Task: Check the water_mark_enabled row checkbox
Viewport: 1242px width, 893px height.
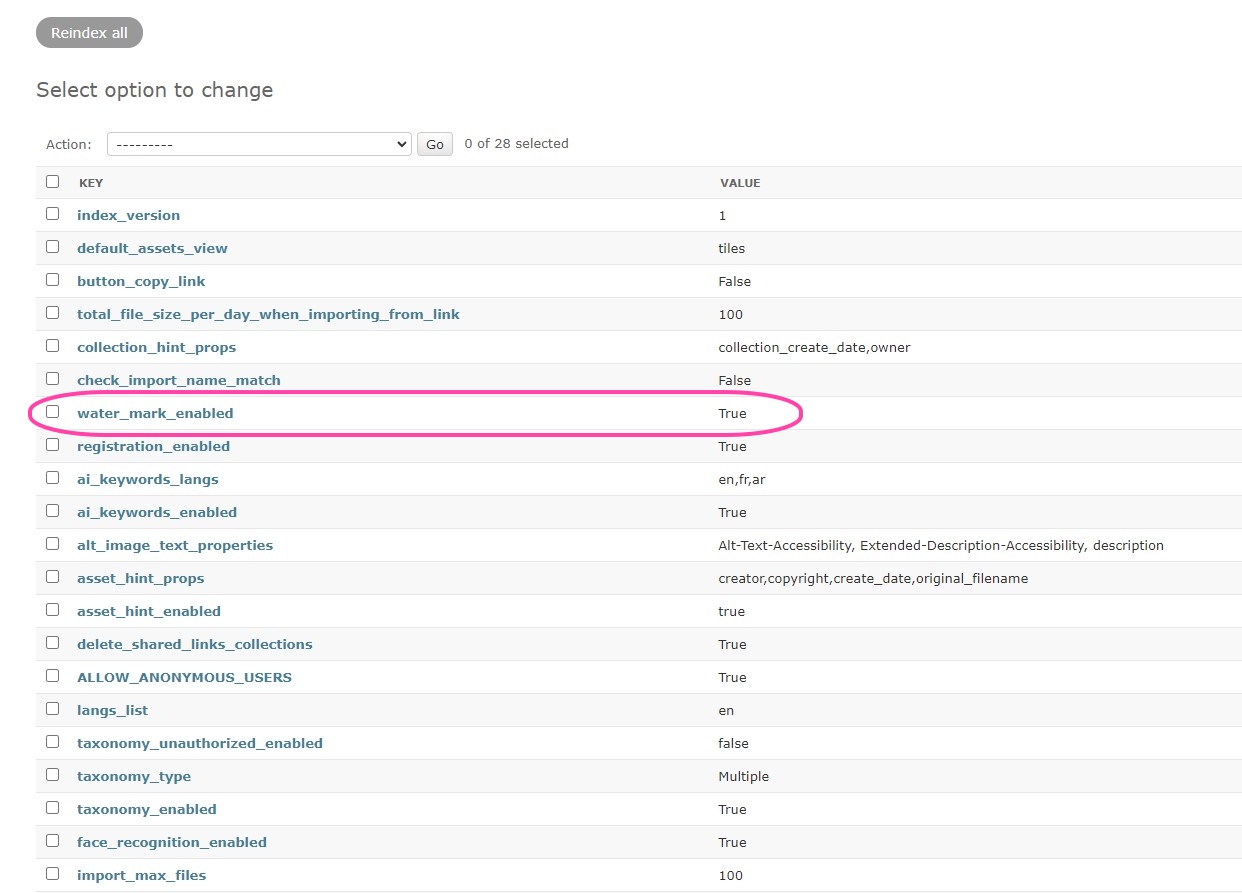Action: [x=52, y=412]
